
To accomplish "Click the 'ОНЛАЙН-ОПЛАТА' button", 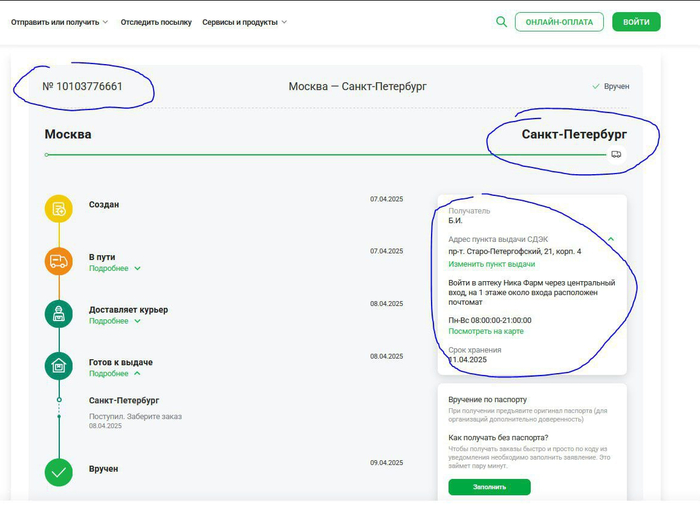I will [x=559, y=22].
